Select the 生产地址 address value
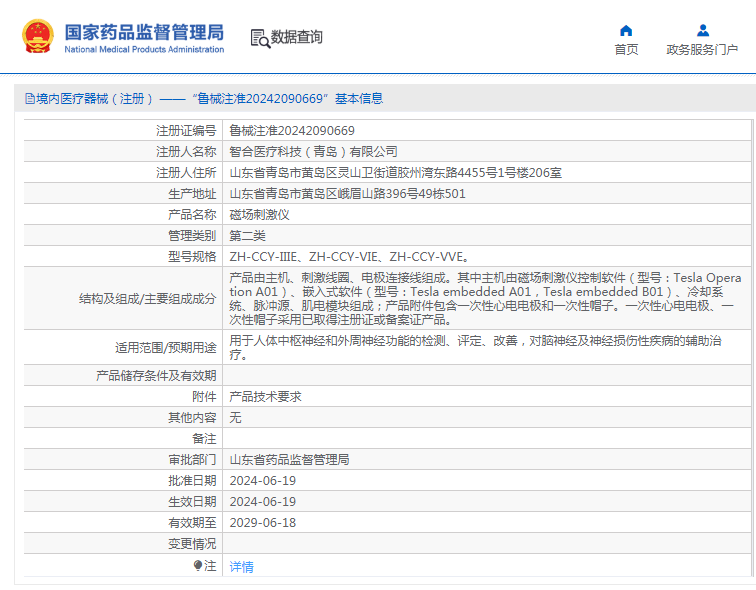 click(347, 194)
